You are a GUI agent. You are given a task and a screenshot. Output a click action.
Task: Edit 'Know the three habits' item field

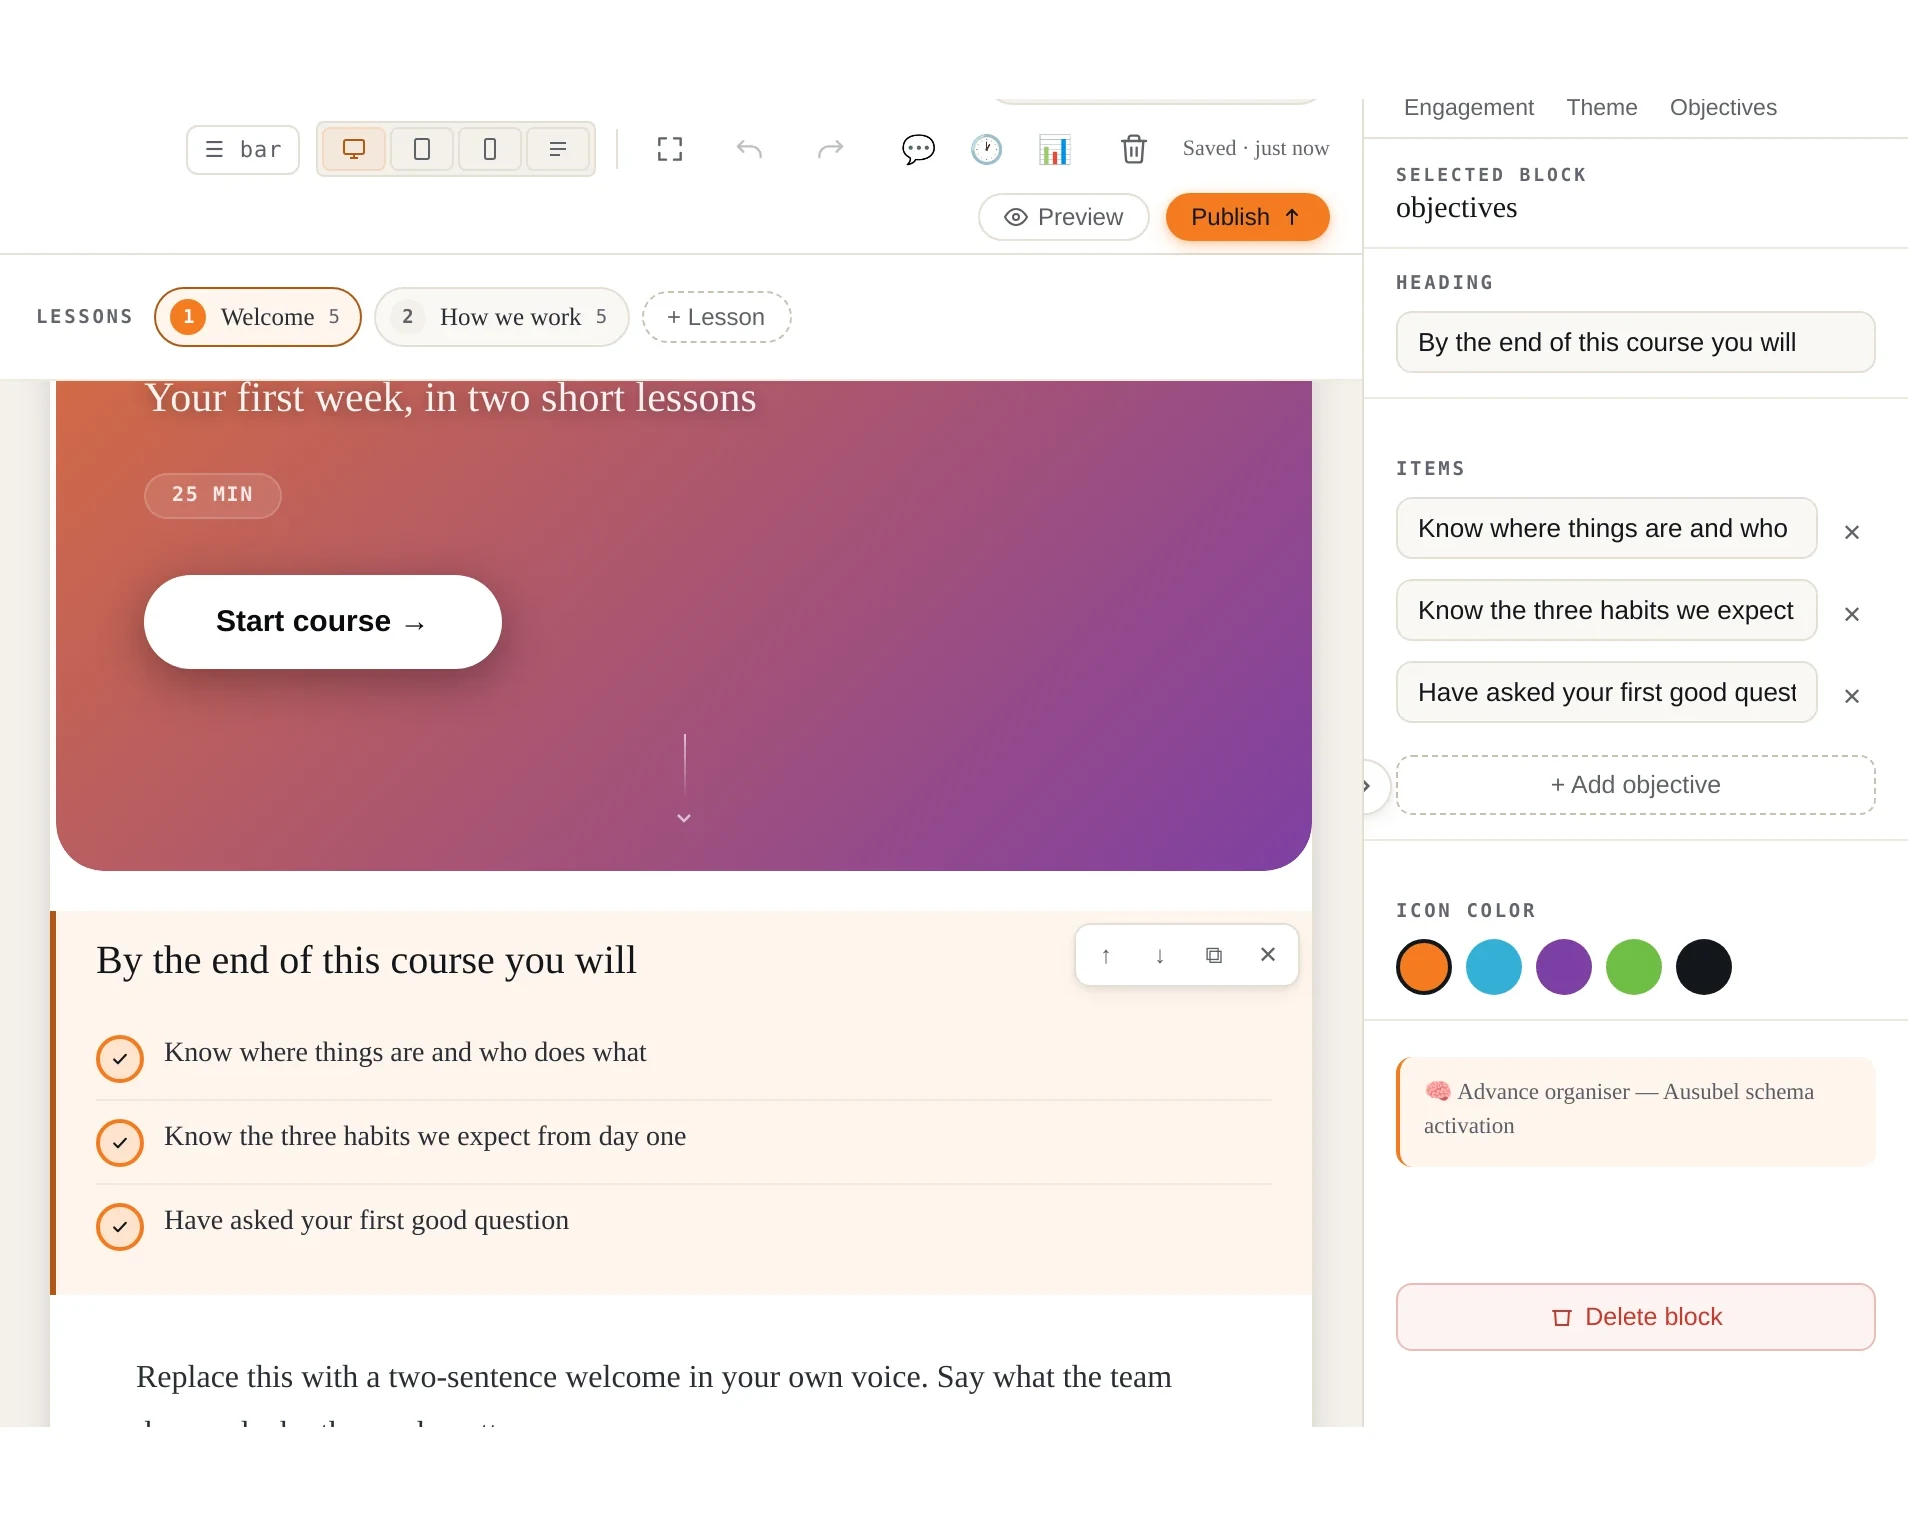[x=1606, y=610]
